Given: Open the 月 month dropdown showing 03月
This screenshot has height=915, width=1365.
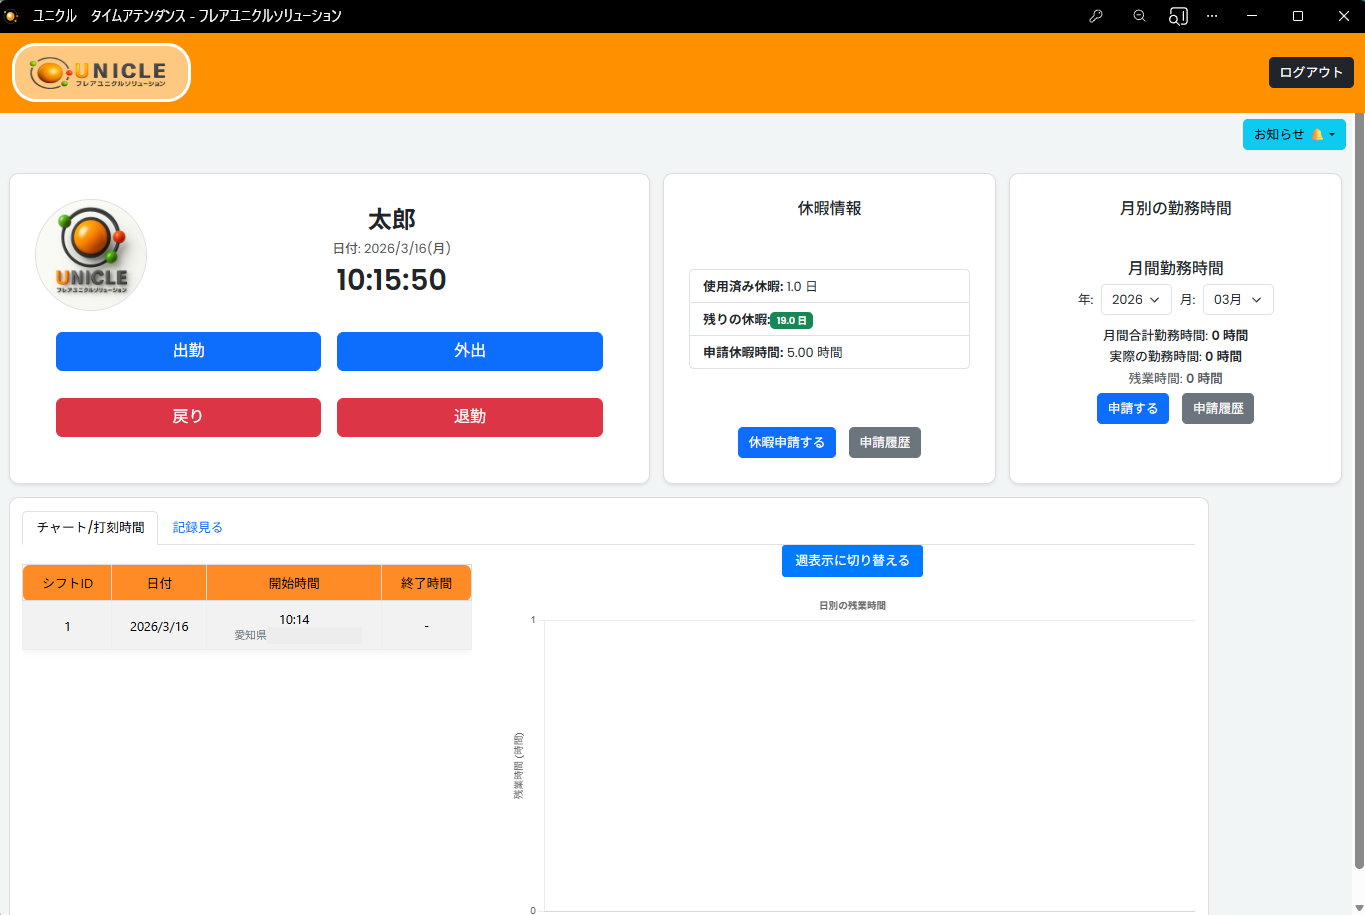Looking at the screenshot, I should point(1238,299).
